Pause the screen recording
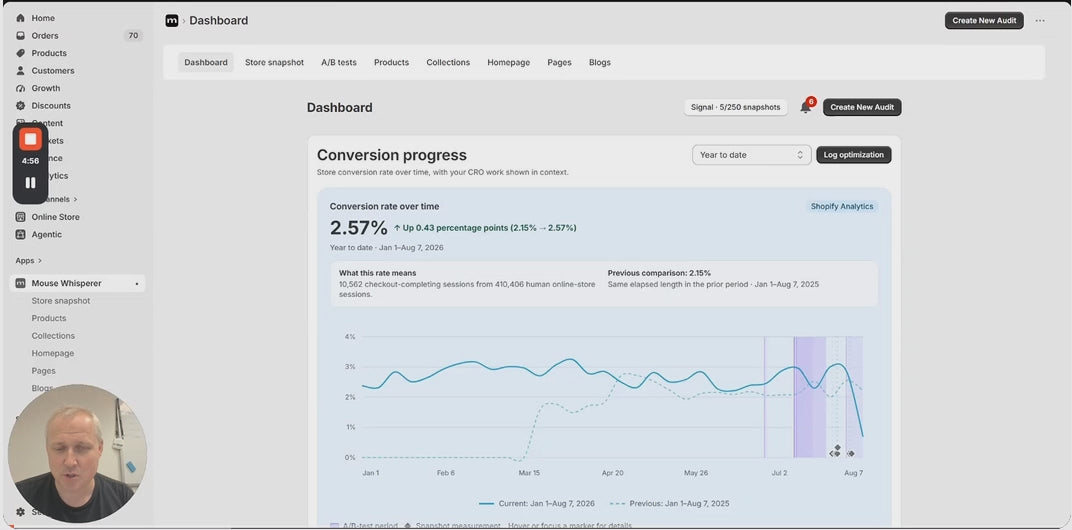 point(30,183)
